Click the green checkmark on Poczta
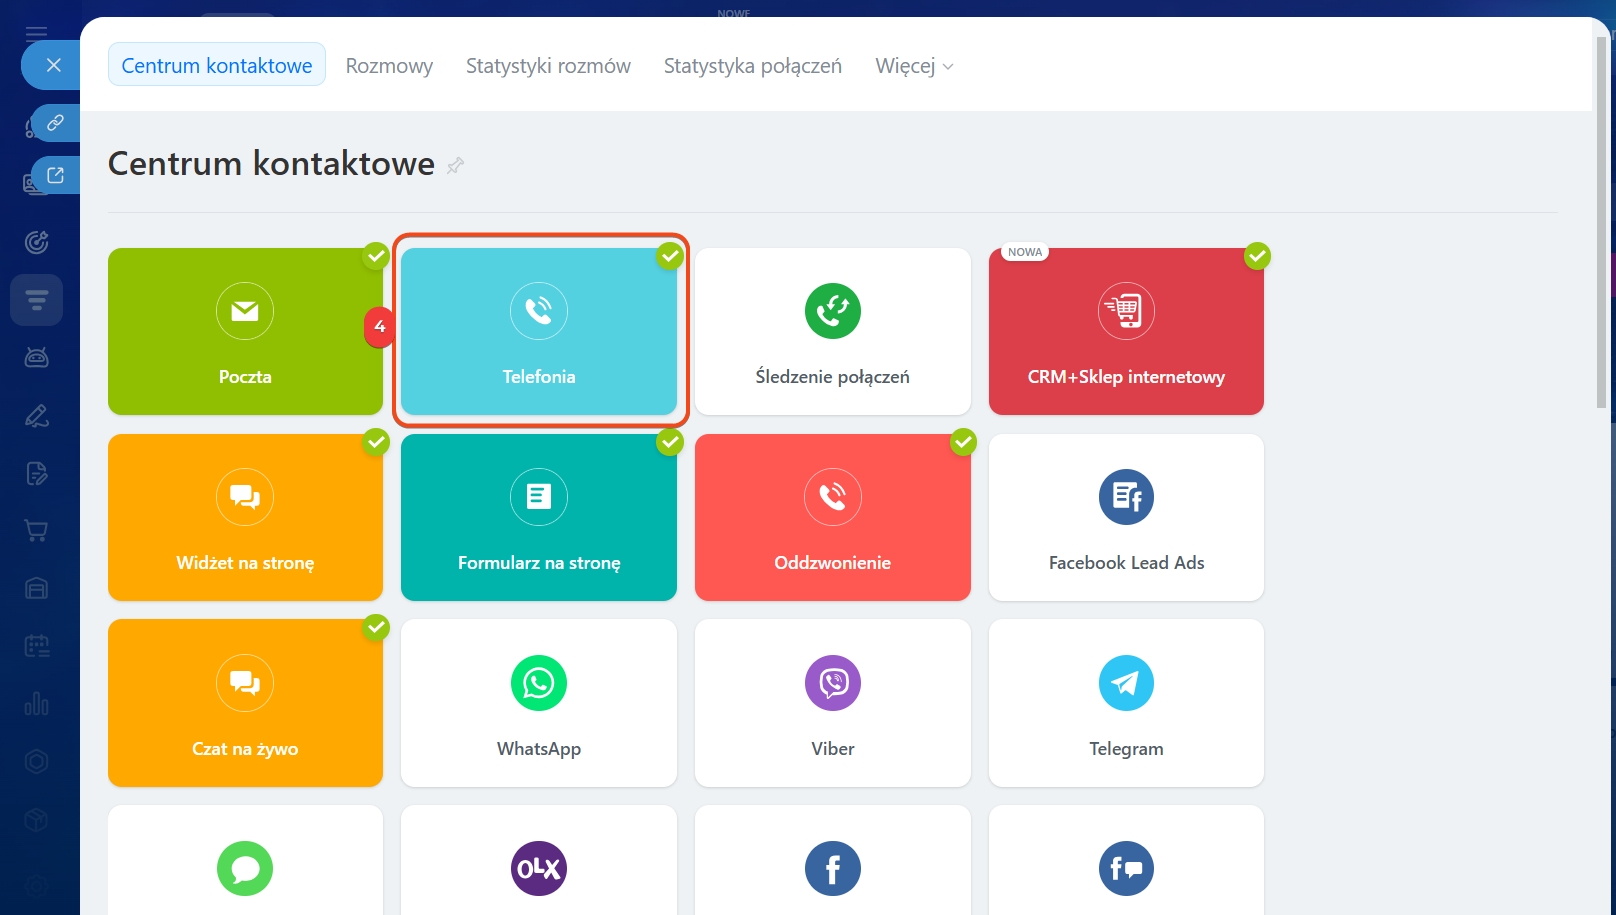 point(376,256)
